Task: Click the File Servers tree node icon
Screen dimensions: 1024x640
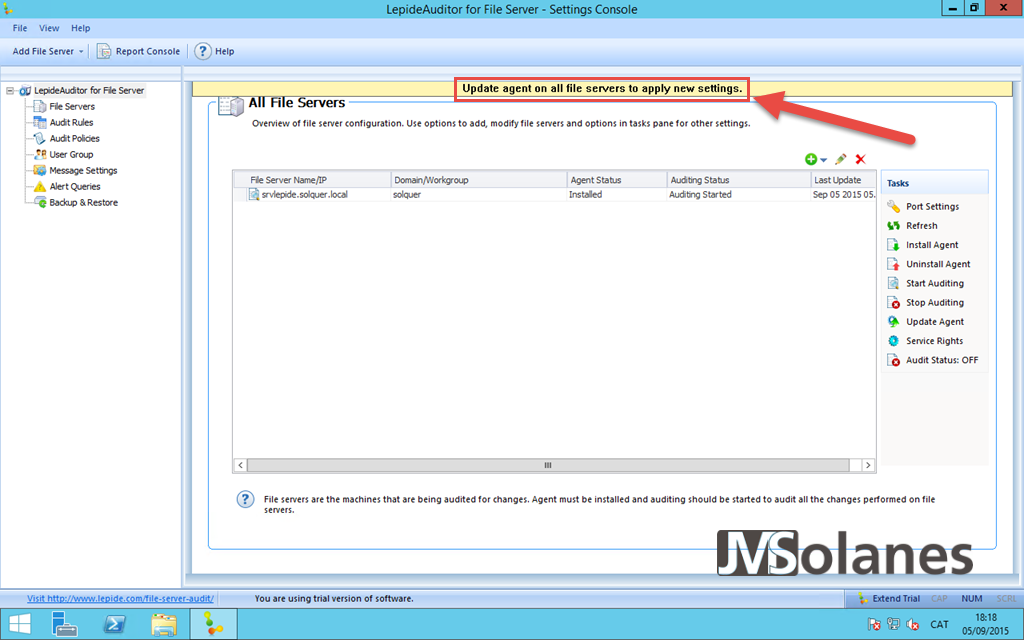Action: coord(40,106)
